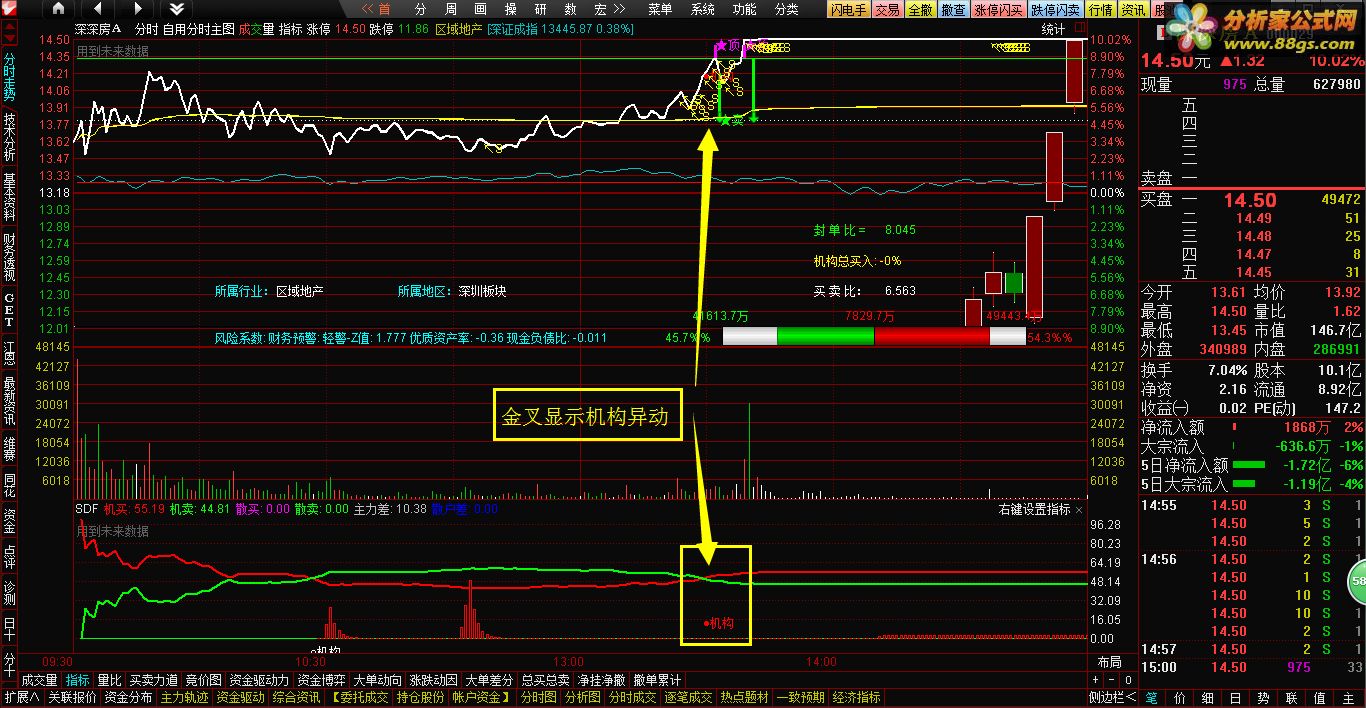
Task: Click the 周 toolbar item
Action: pos(451,9)
